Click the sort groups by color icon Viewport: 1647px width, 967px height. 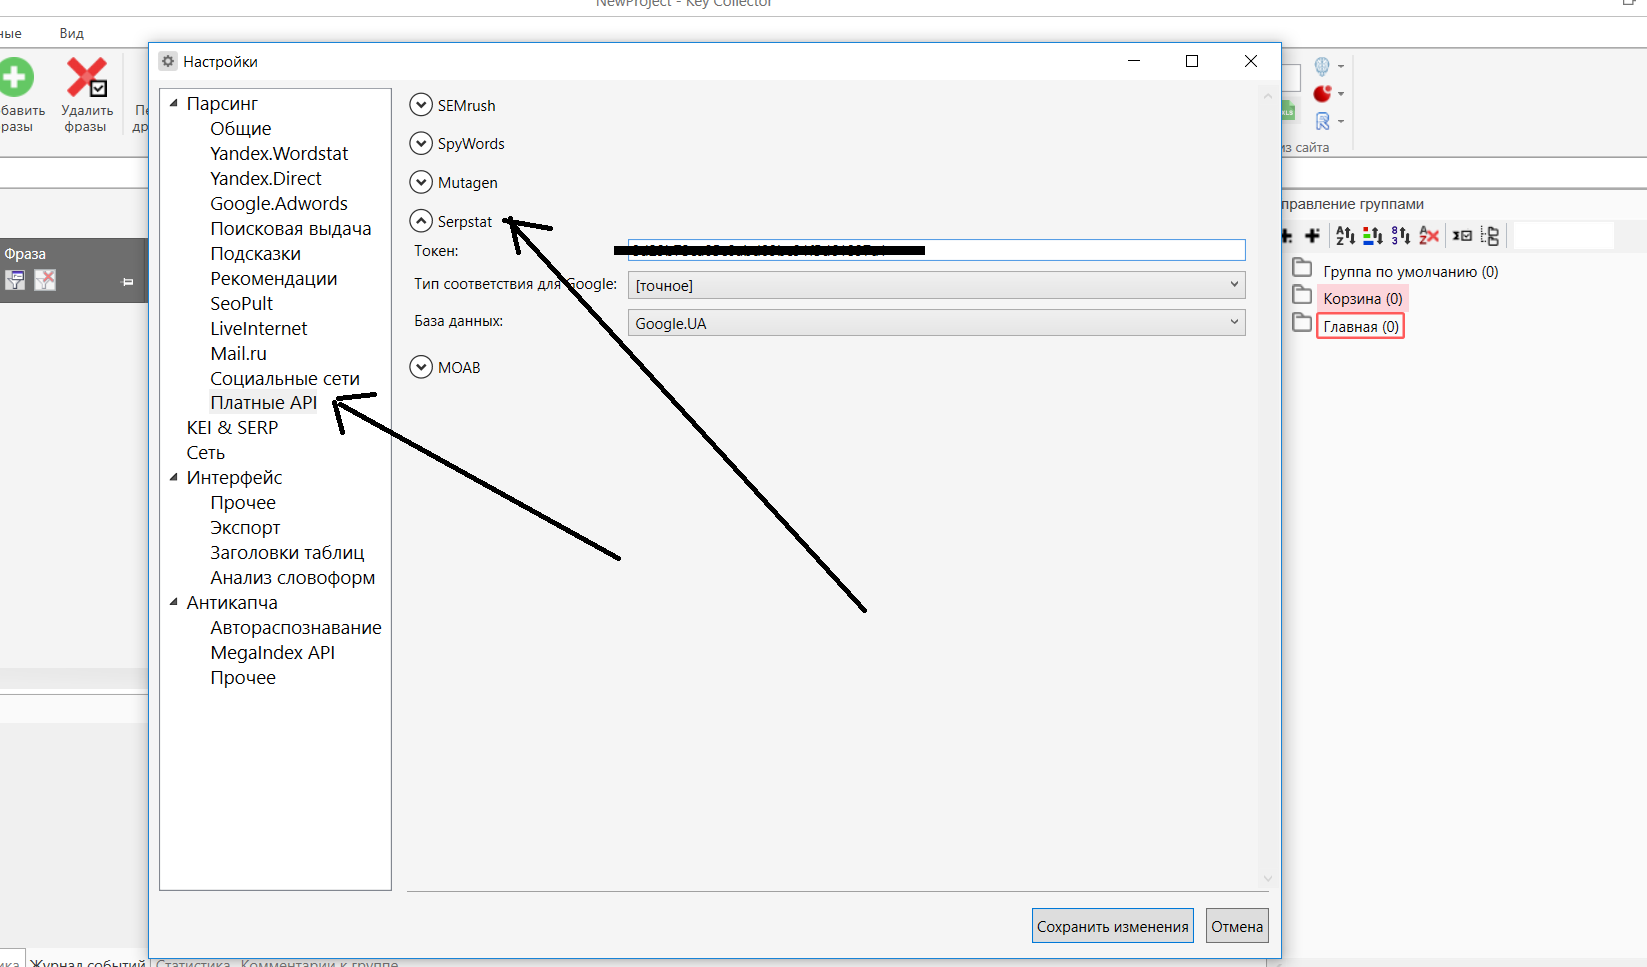(x=1372, y=236)
